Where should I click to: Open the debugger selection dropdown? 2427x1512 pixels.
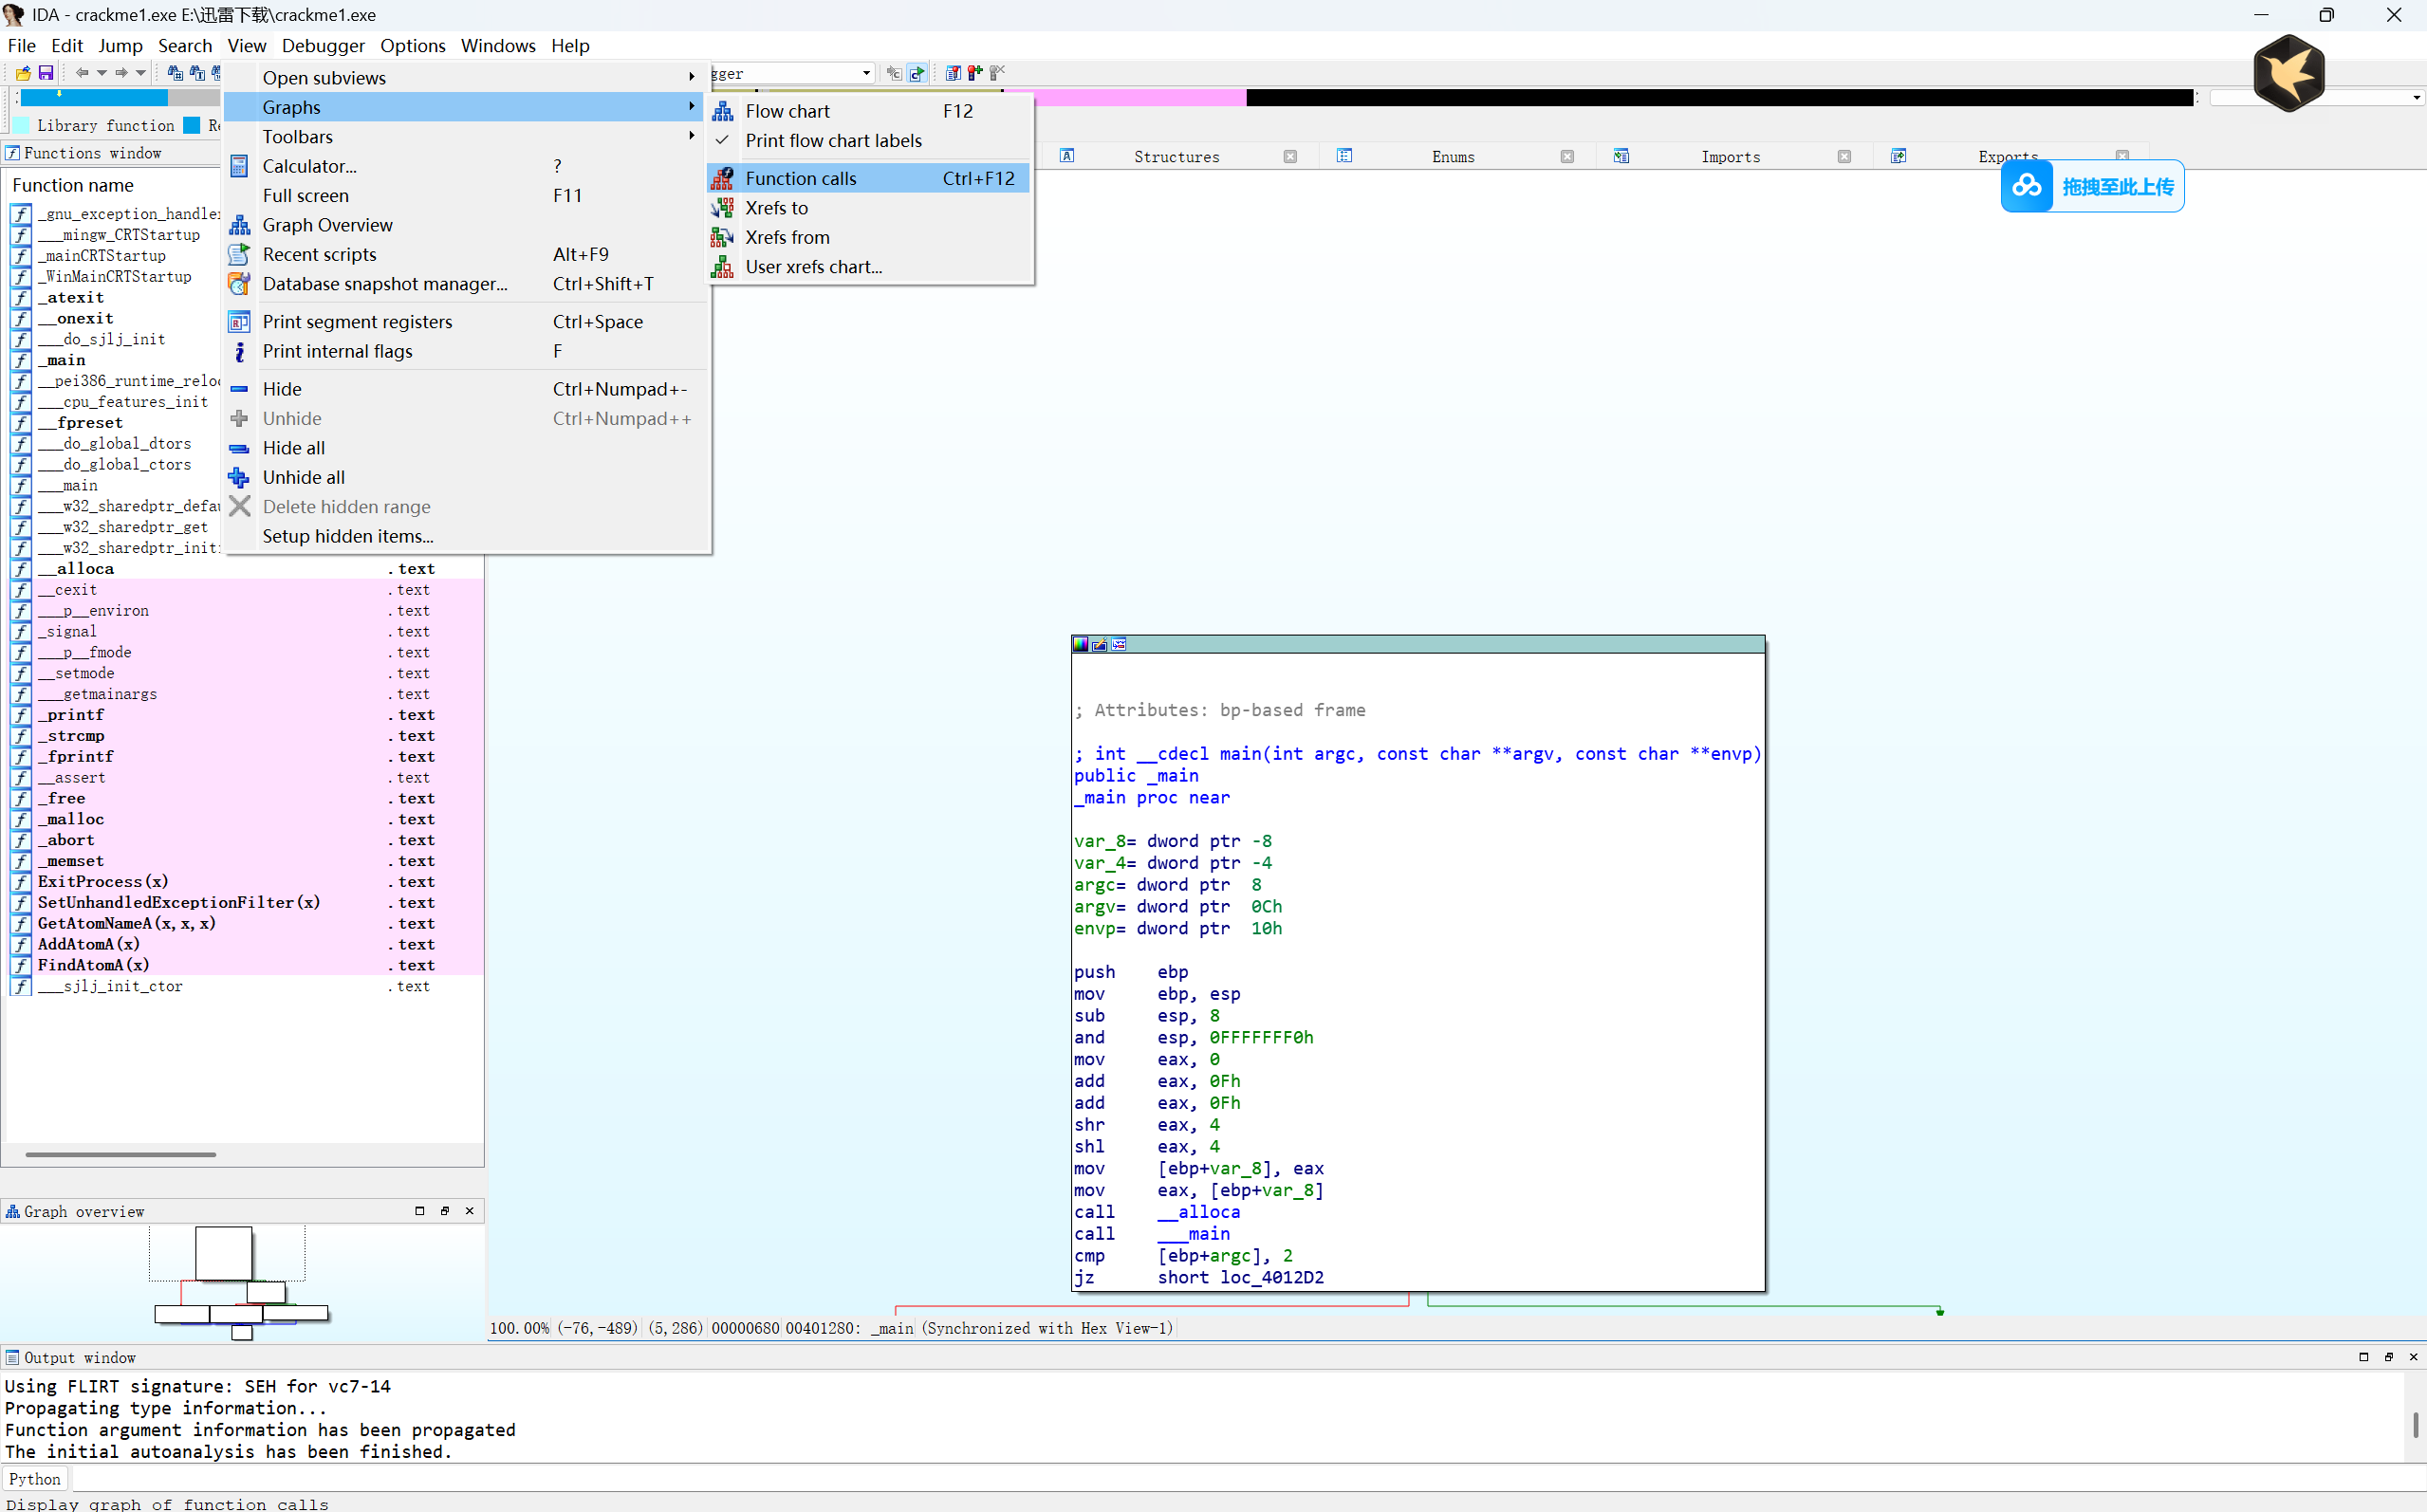tap(866, 73)
